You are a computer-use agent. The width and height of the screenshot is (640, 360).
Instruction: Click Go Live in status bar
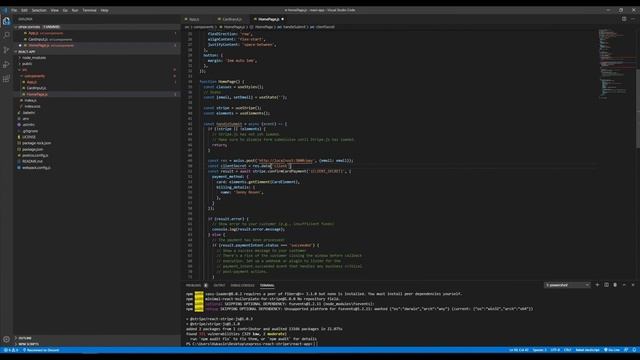[x=612, y=350]
